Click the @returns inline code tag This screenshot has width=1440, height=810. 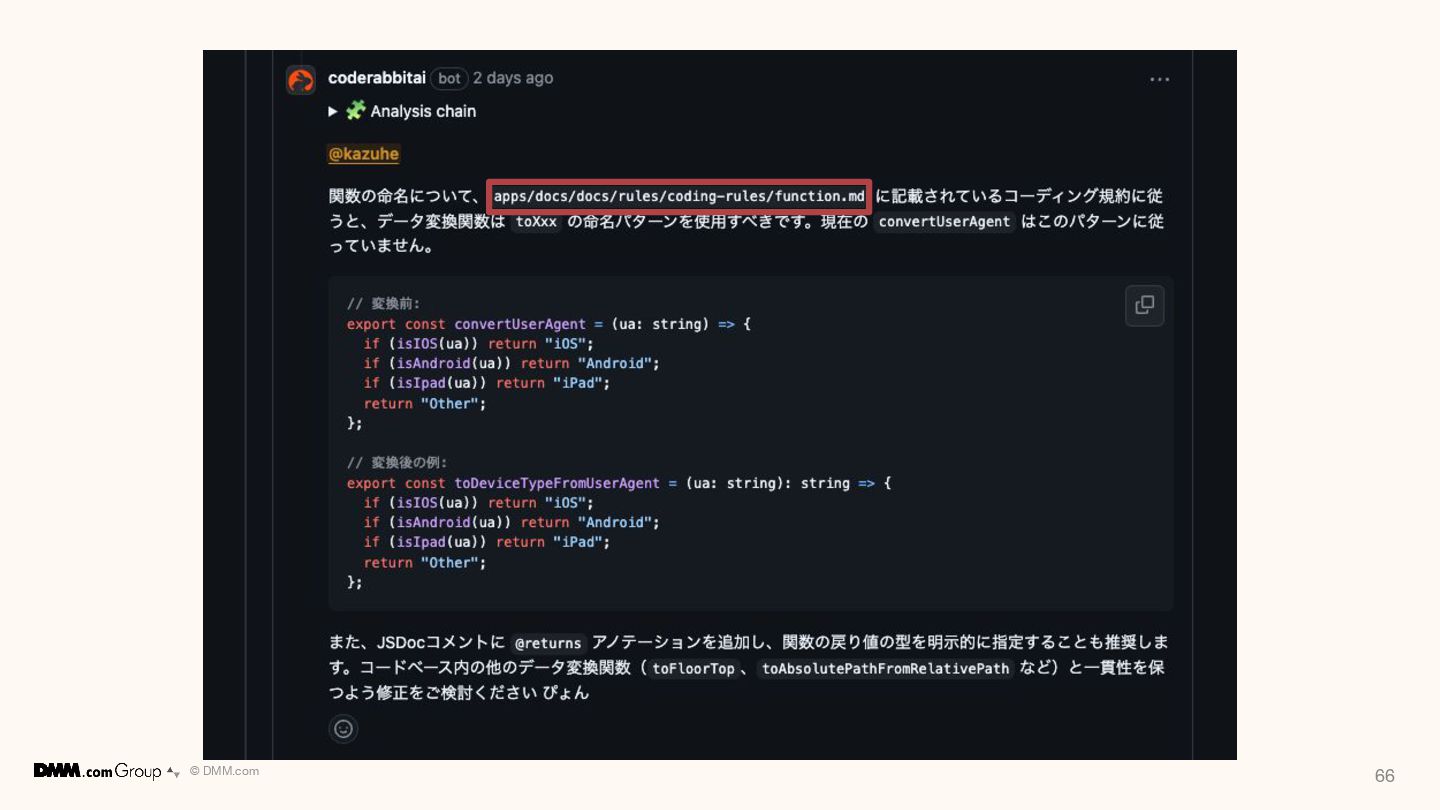547,643
